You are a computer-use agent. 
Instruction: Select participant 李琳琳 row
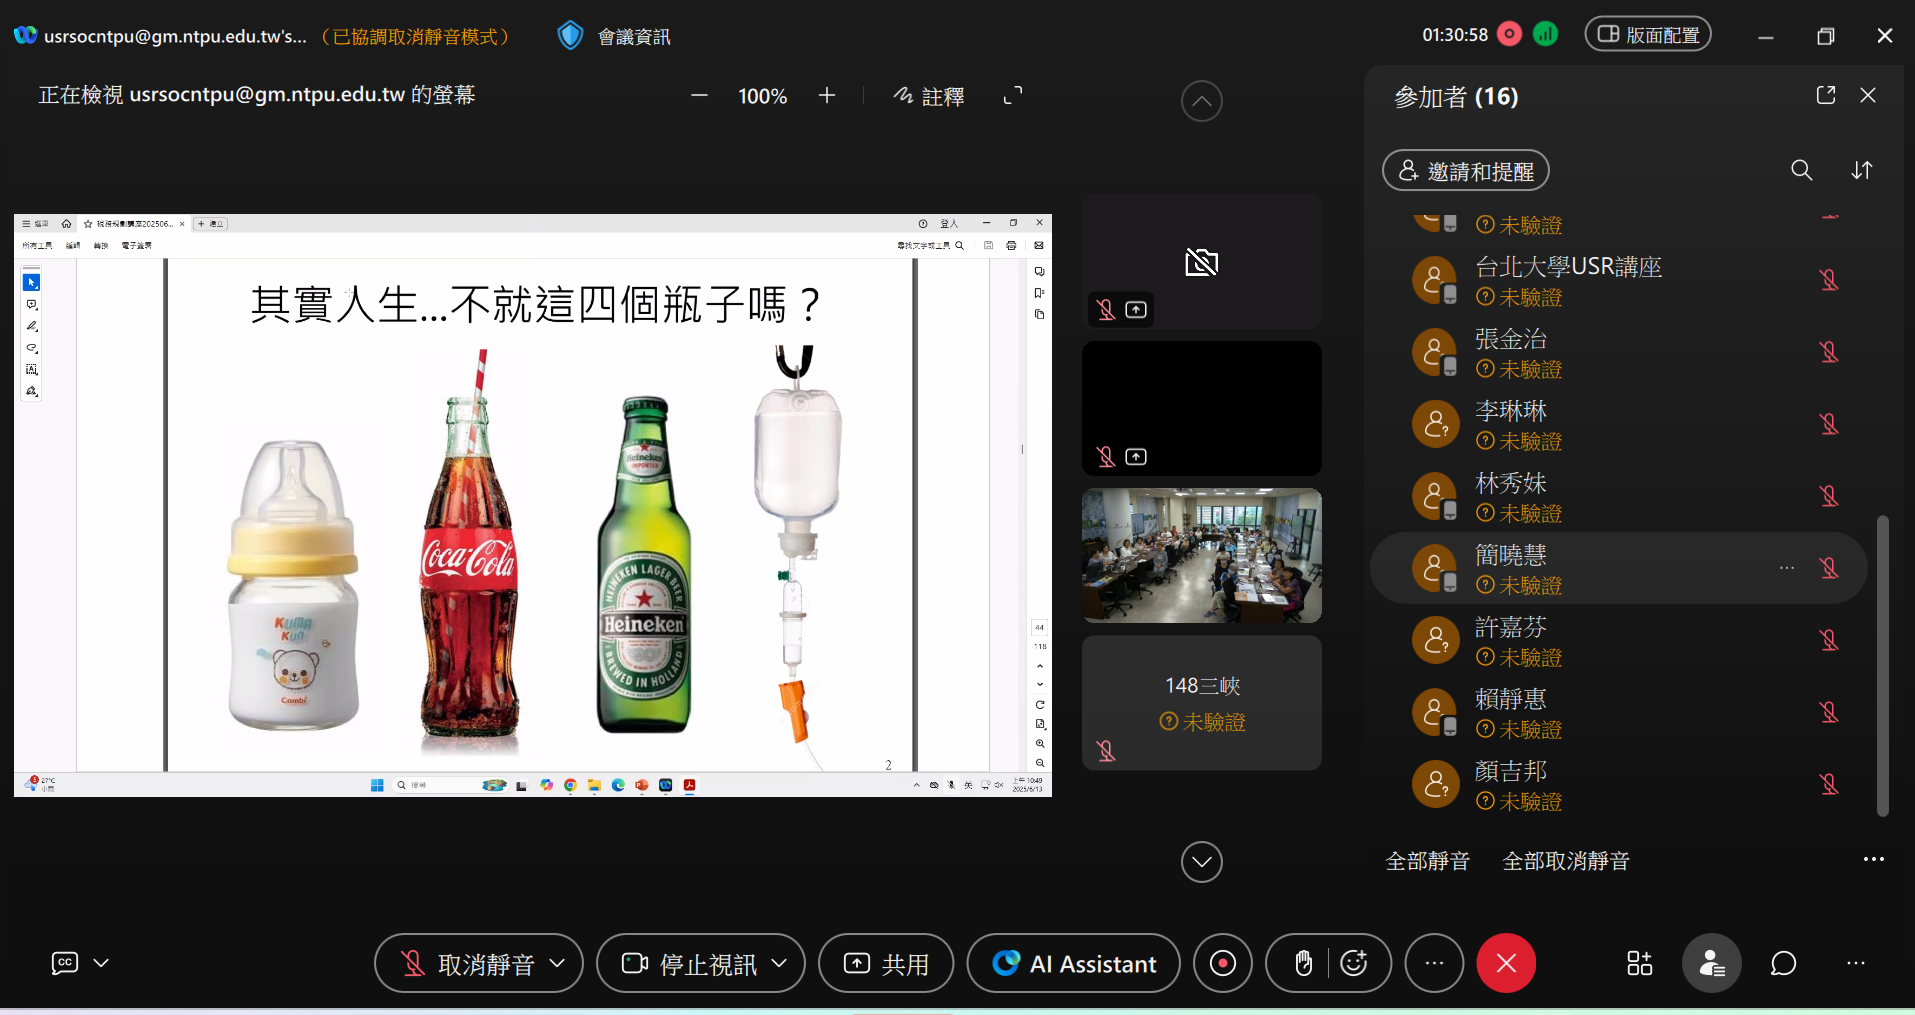coord(1619,424)
